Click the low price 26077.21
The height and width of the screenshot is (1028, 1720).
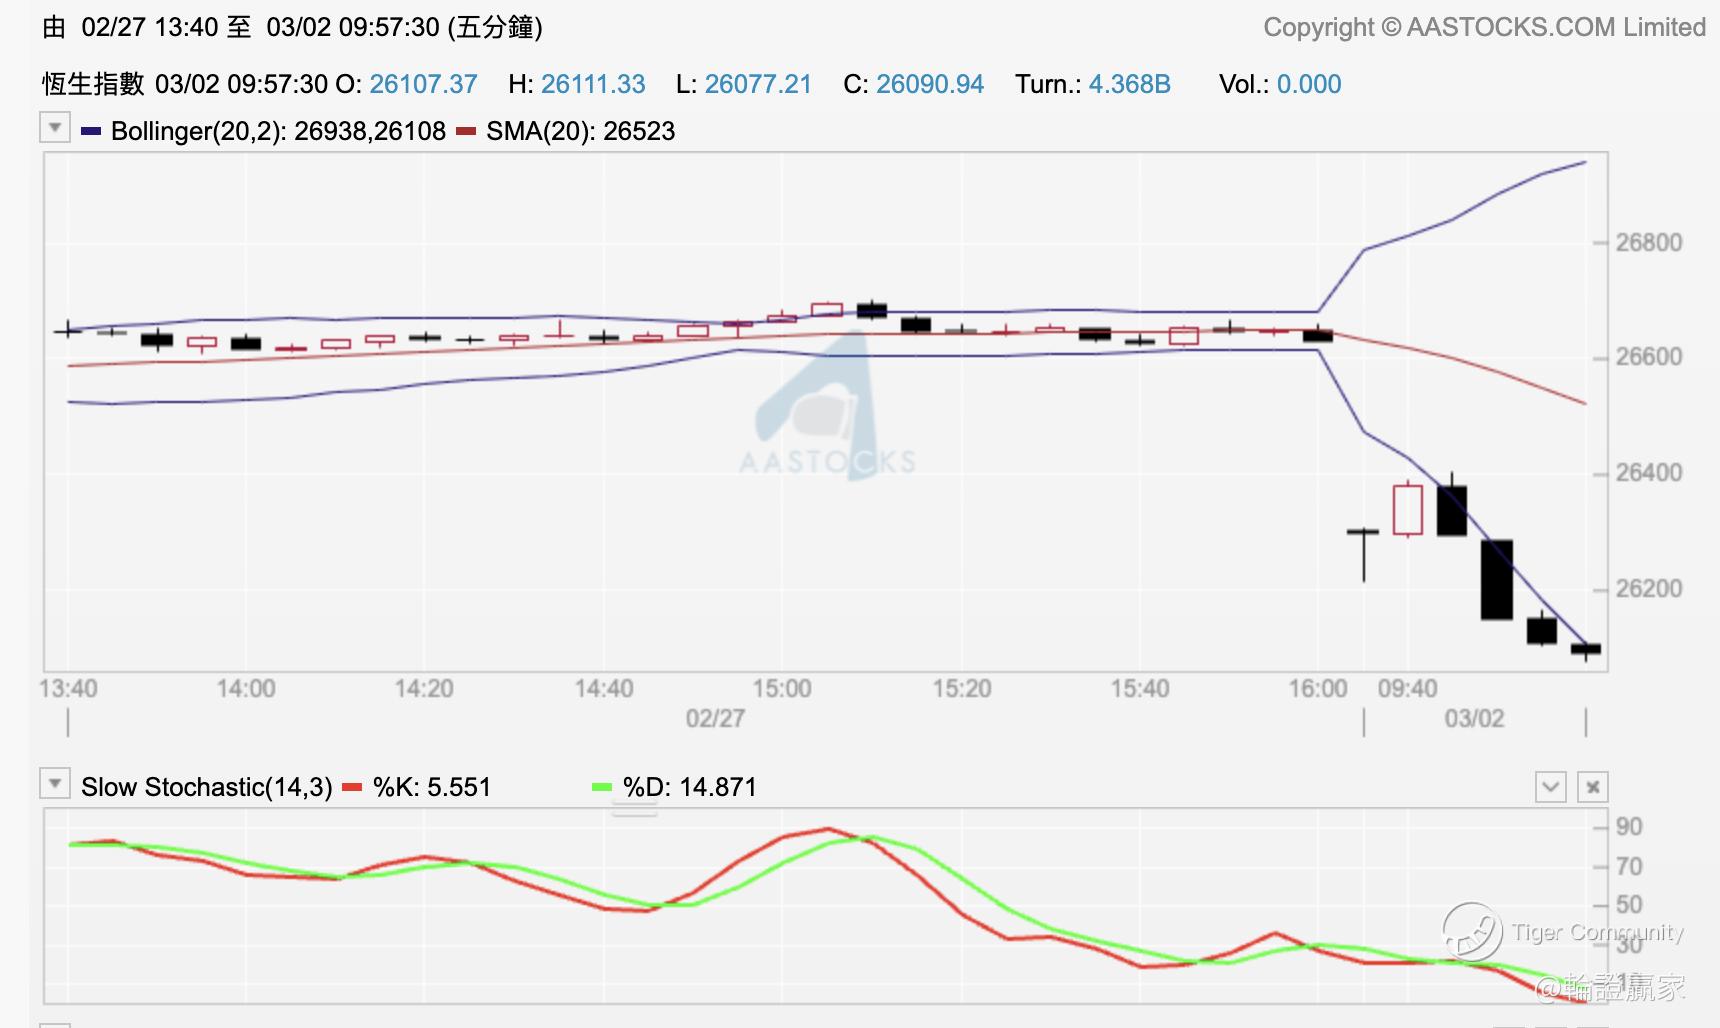(758, 84)
